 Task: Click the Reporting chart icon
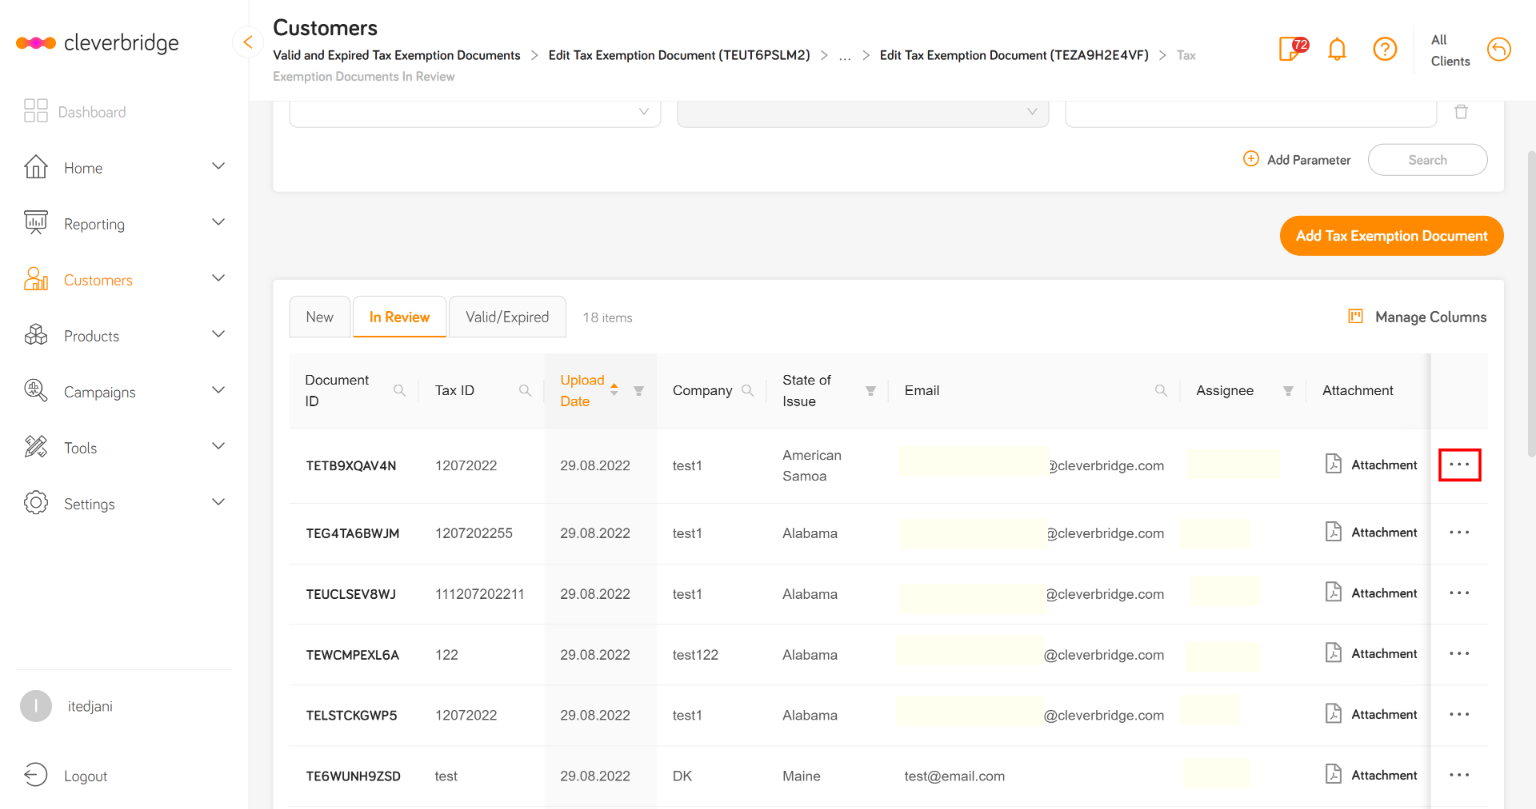[x=36, y=223]
